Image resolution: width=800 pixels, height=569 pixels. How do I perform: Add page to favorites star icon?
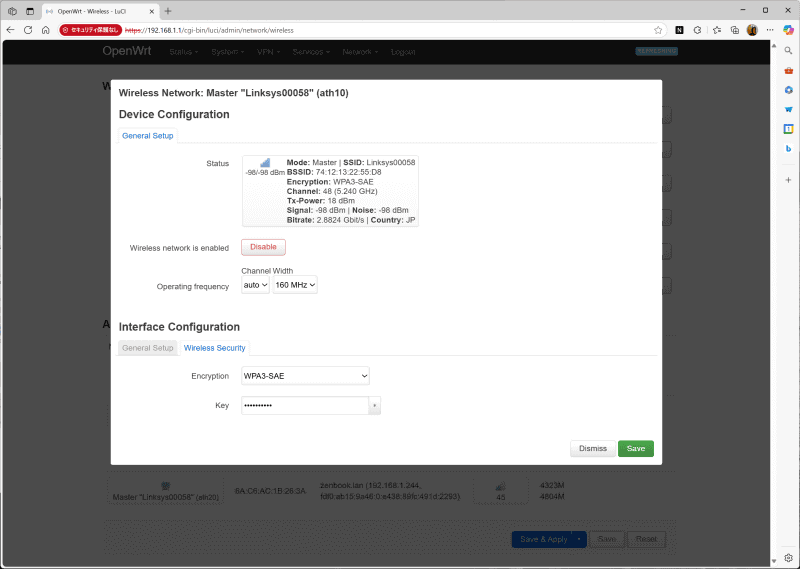pos(658,30)
